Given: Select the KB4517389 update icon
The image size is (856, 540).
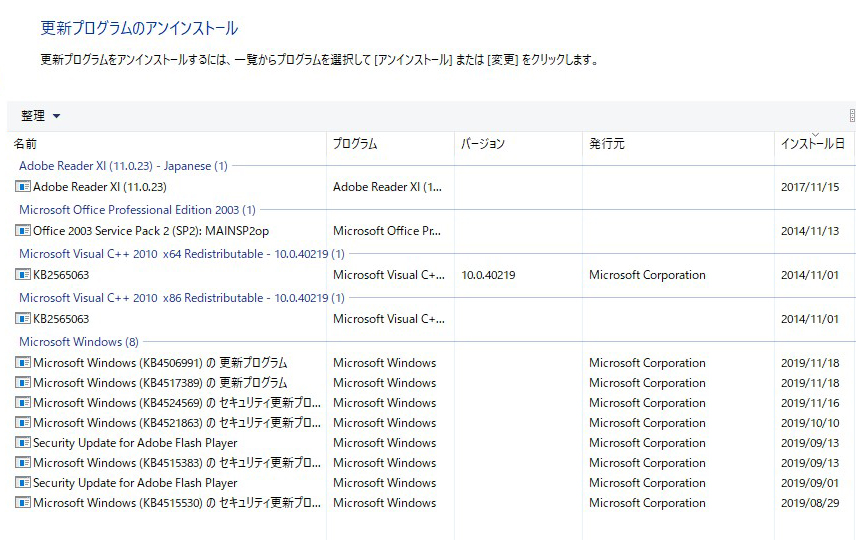Looking at the screenshot, I should pos(23,383).
